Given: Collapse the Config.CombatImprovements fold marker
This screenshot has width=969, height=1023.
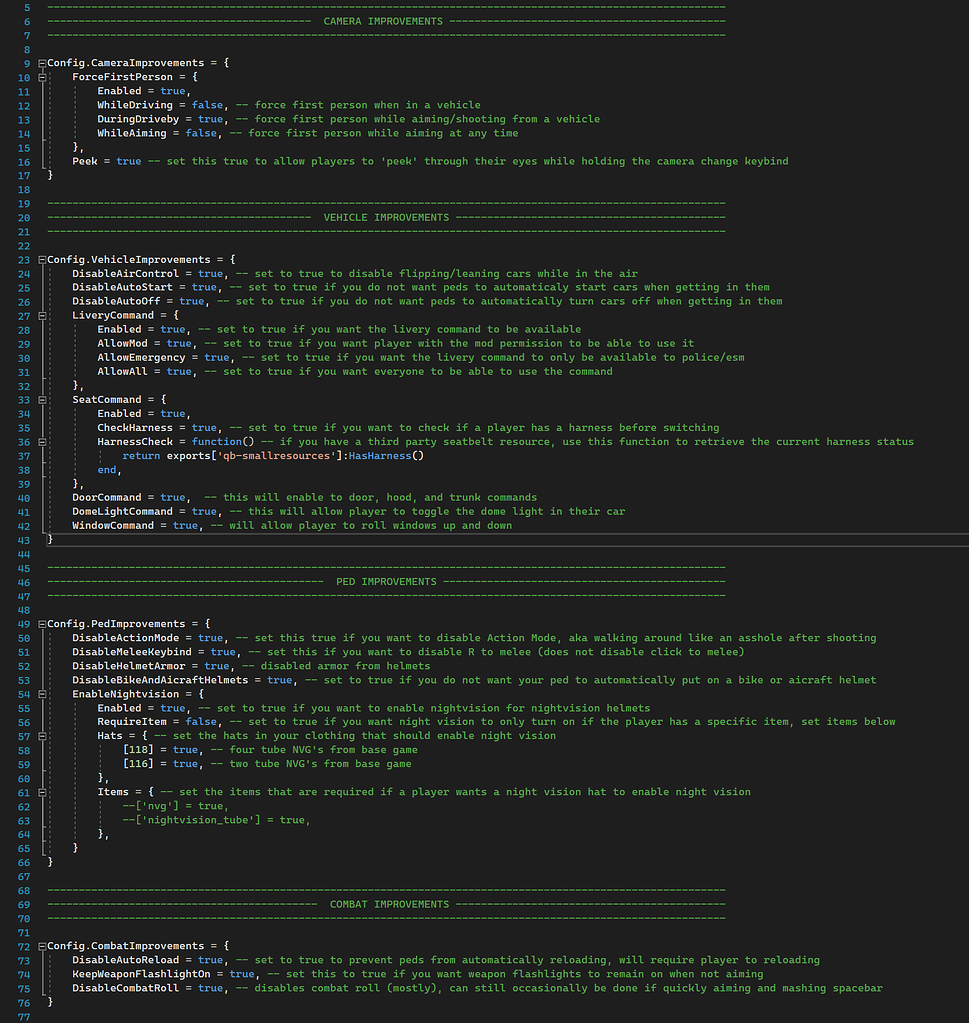Looking at the screenshot, I should pyautogui.click(x=40, y=945).
